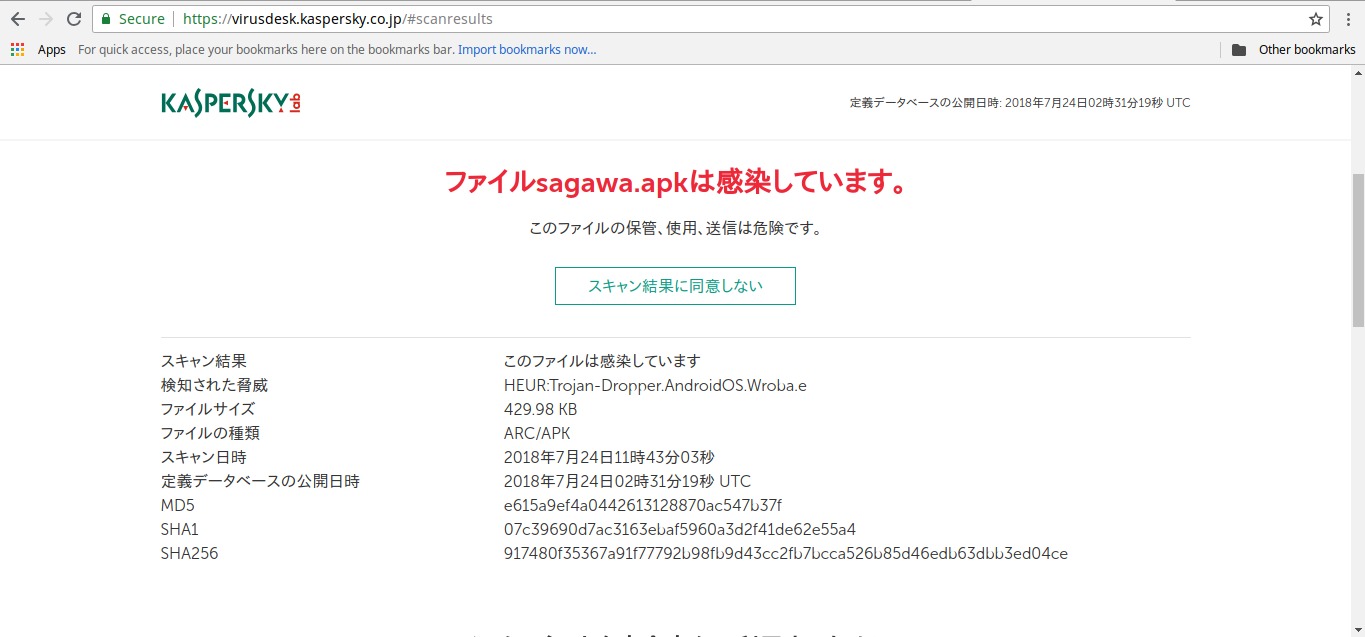Reload the Kaspersky VirusDesk page
The height and width of the screenshot is (637, 1365).
(x=74, y=19)
